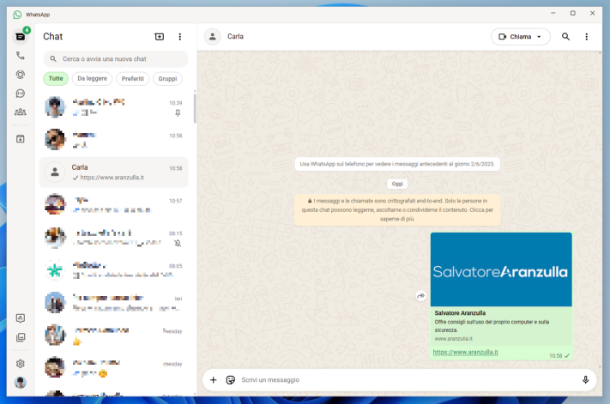
Task: Select the Preferiti filter tab
Action: [133, 79]
